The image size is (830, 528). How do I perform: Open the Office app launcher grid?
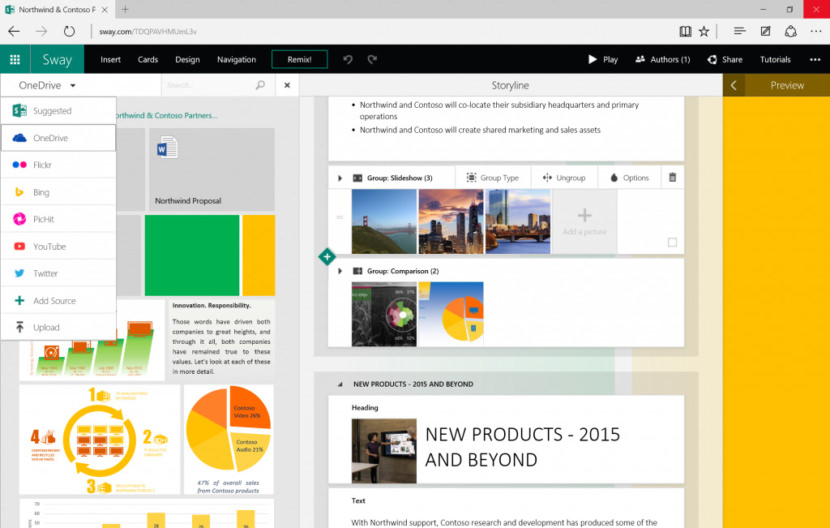pyautogui.click(x=15, y=59)
